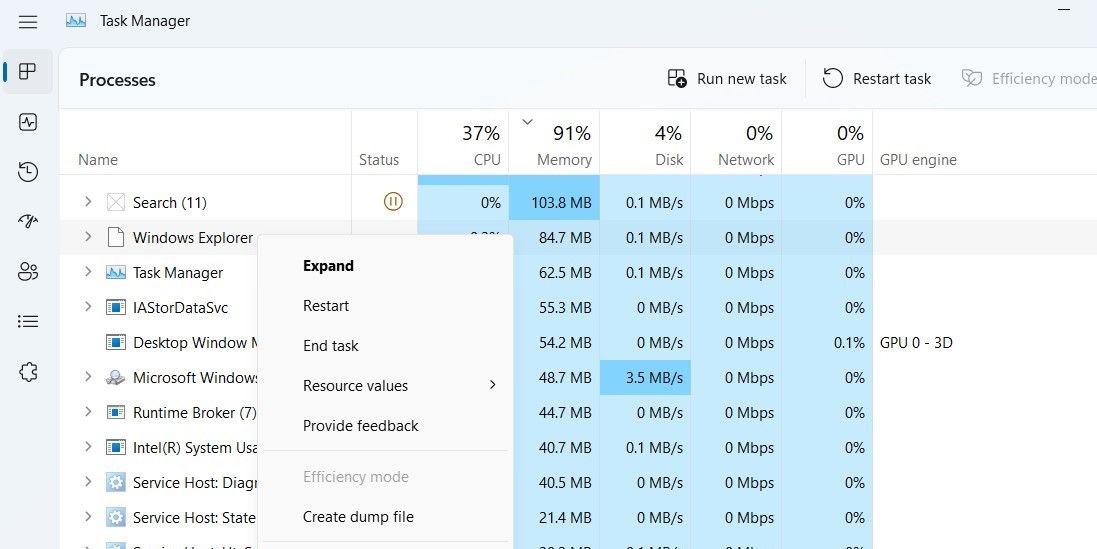Select the Desktop Window Manager process row
Screen dimensions: 1097x549
(x=190, y=343)
